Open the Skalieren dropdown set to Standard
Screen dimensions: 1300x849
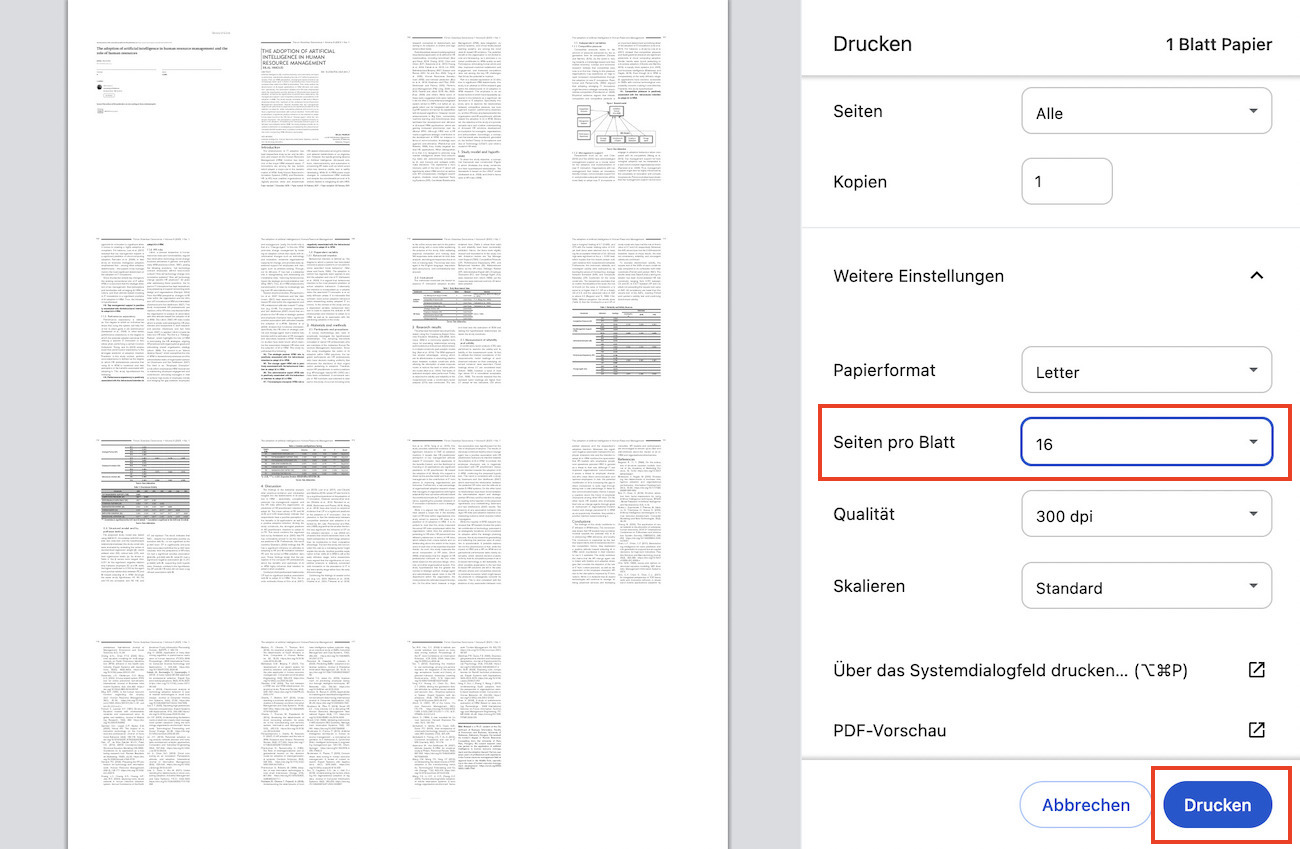pyautogui.click(x=1146, y=587)
